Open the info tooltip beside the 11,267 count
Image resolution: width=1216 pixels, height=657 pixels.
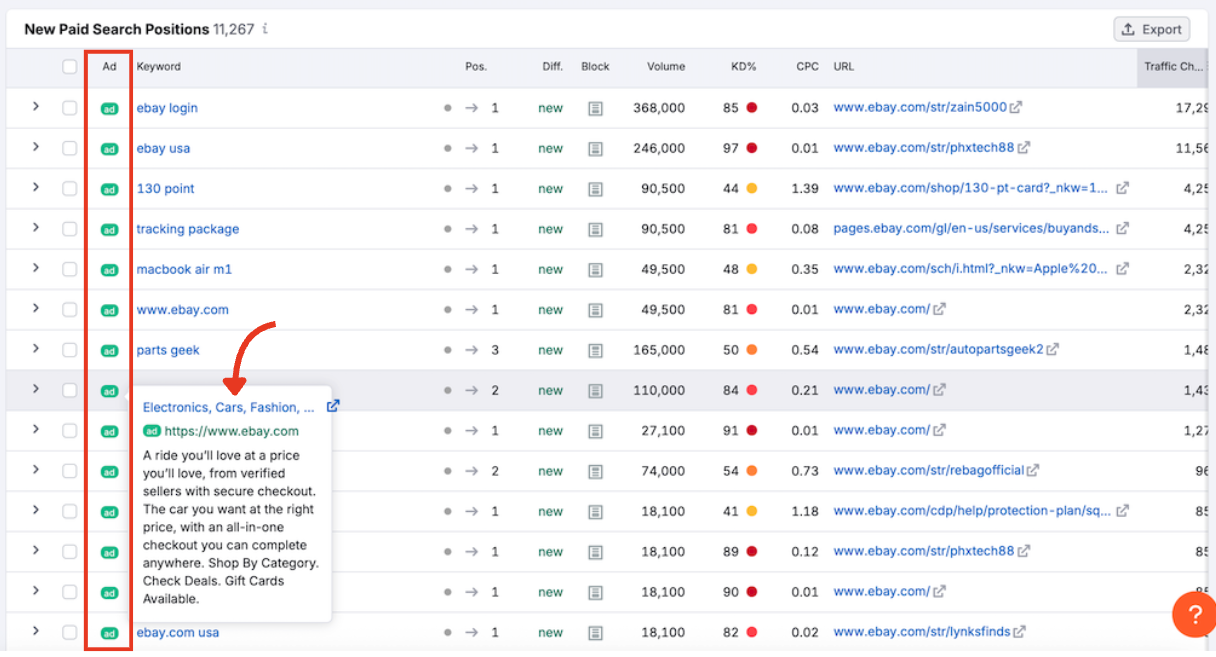[263, 30]
